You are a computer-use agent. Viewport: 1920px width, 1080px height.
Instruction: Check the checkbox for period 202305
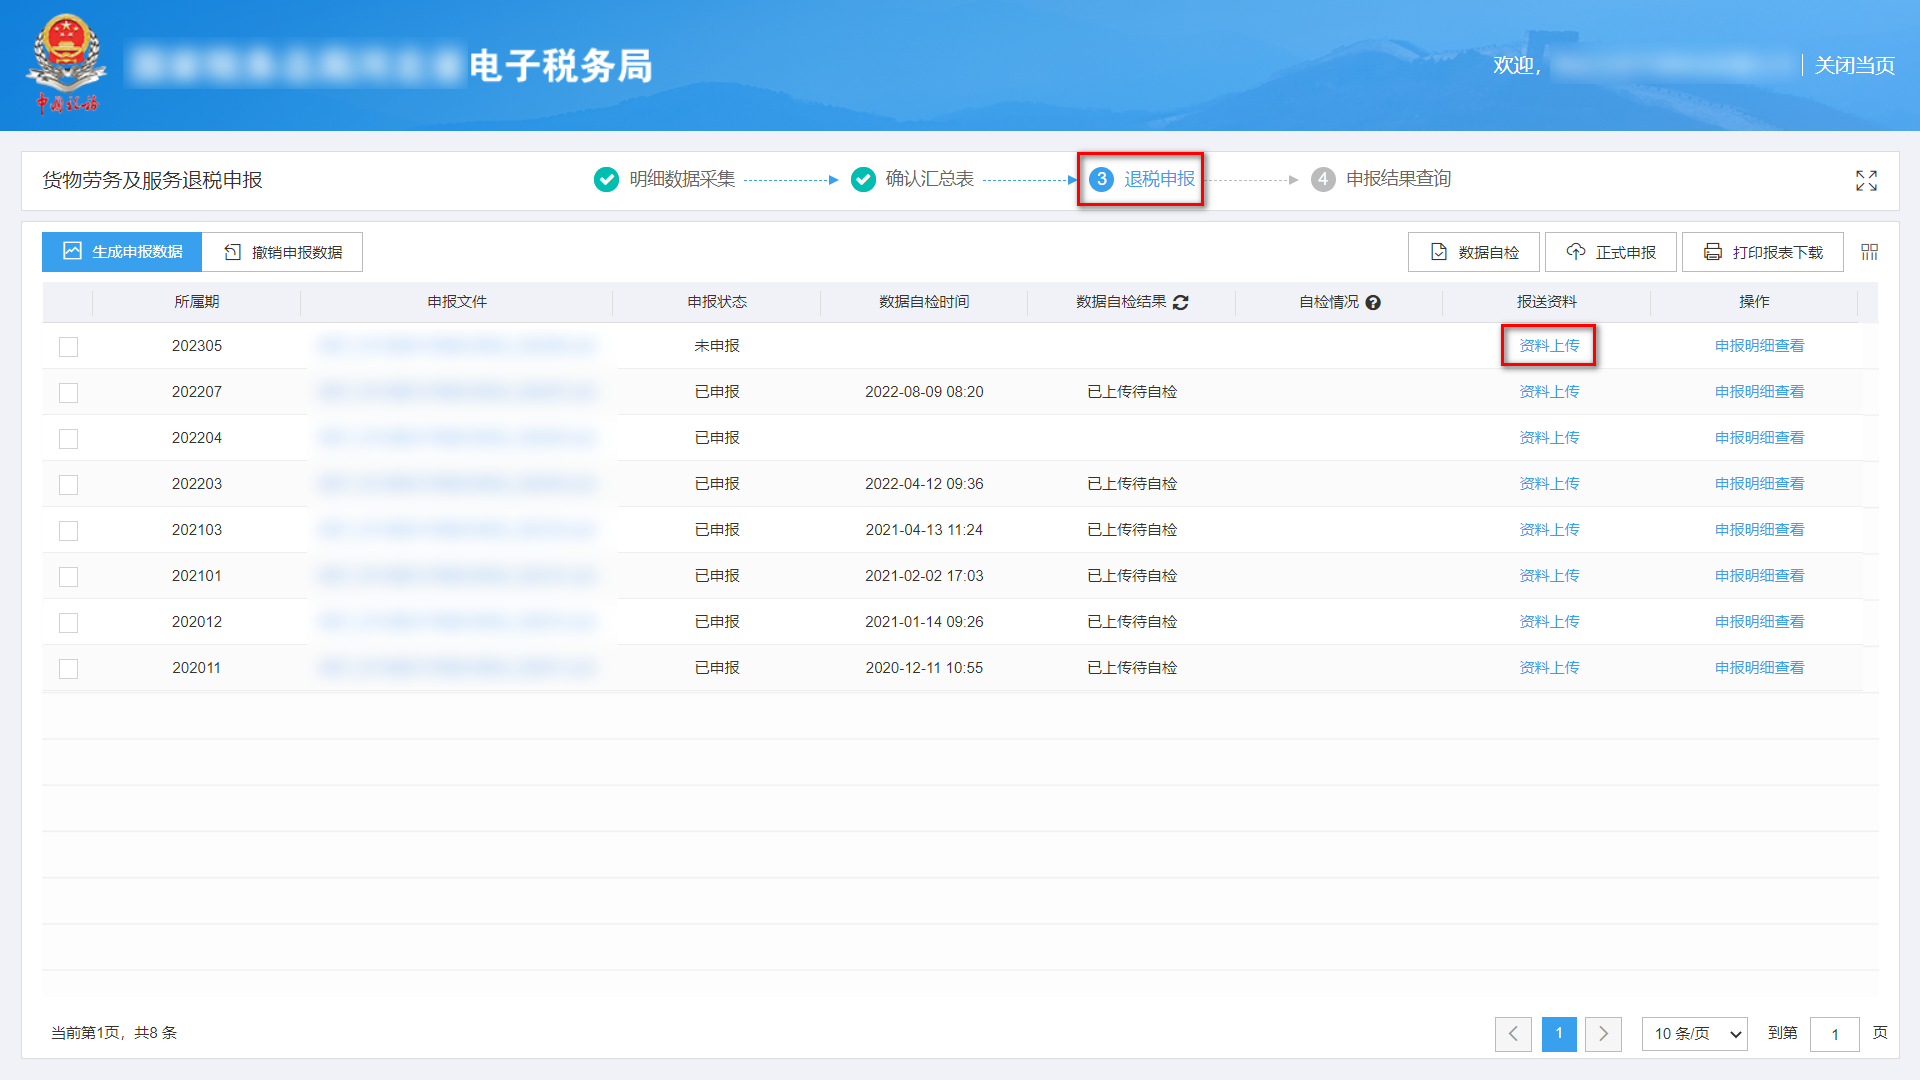tap(68, 346)
